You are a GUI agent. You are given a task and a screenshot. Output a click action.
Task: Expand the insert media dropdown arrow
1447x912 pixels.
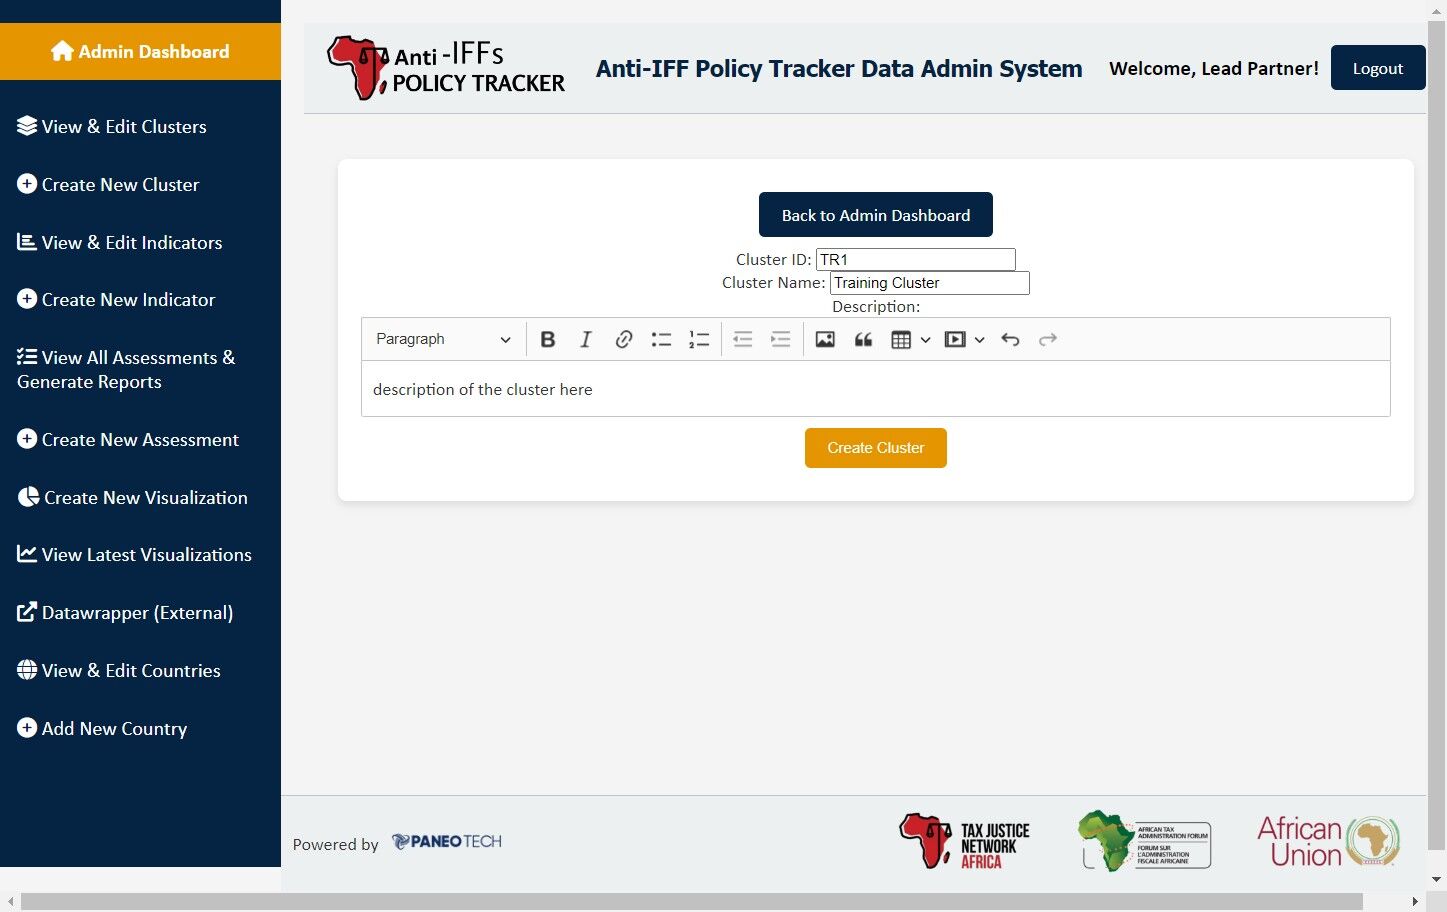(x=980, y=339)
